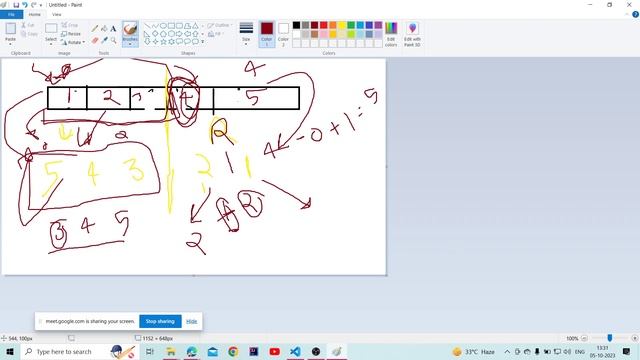640x360 pixels.
Task: Activate Color 2 background selector
Action: [x=283, y=34]
